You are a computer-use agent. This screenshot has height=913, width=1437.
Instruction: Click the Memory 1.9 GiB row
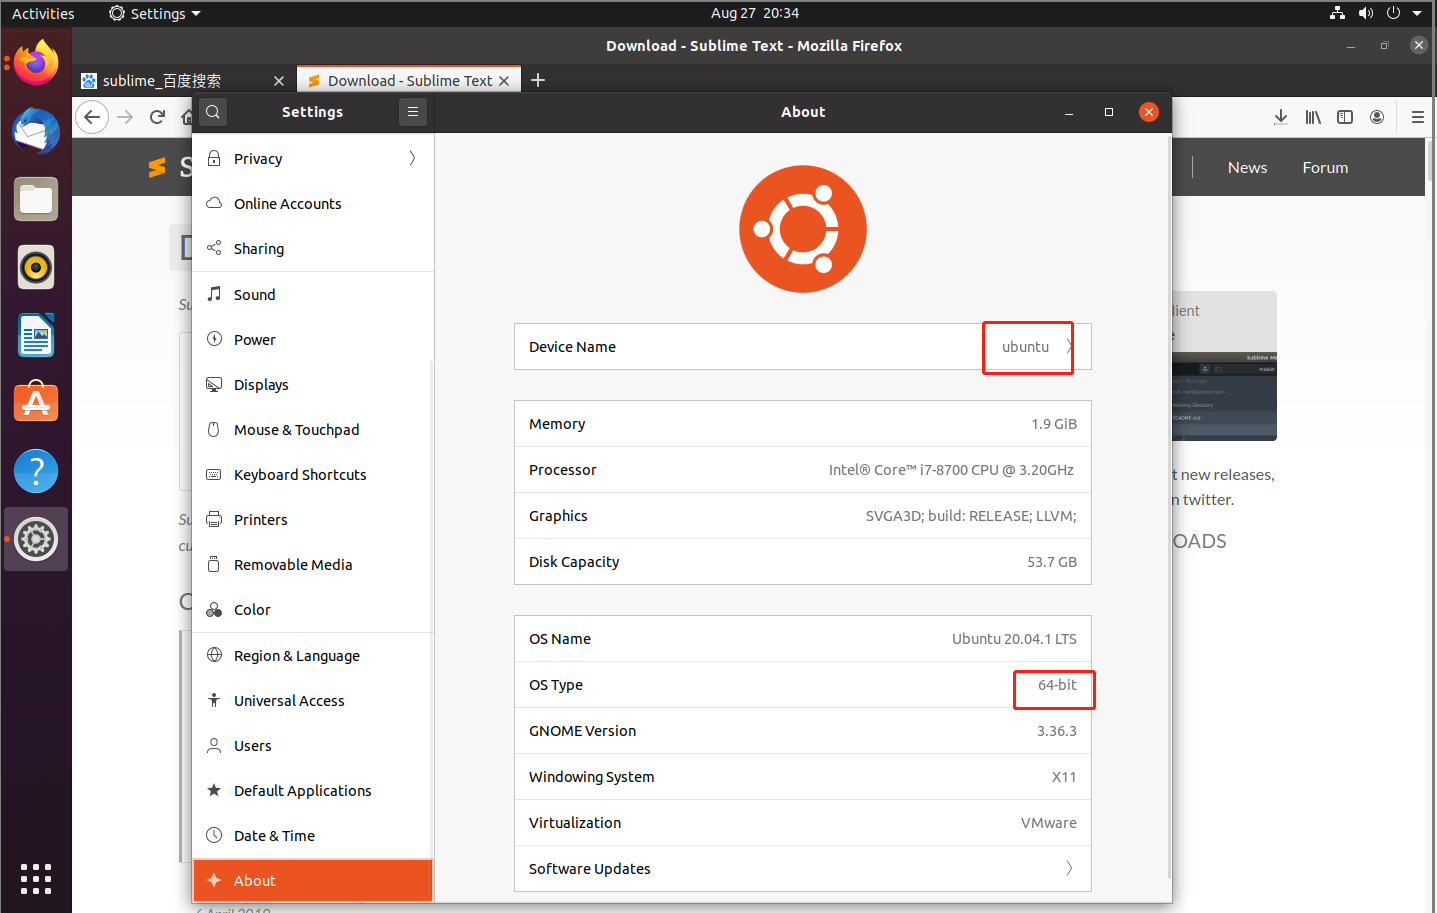803,423
